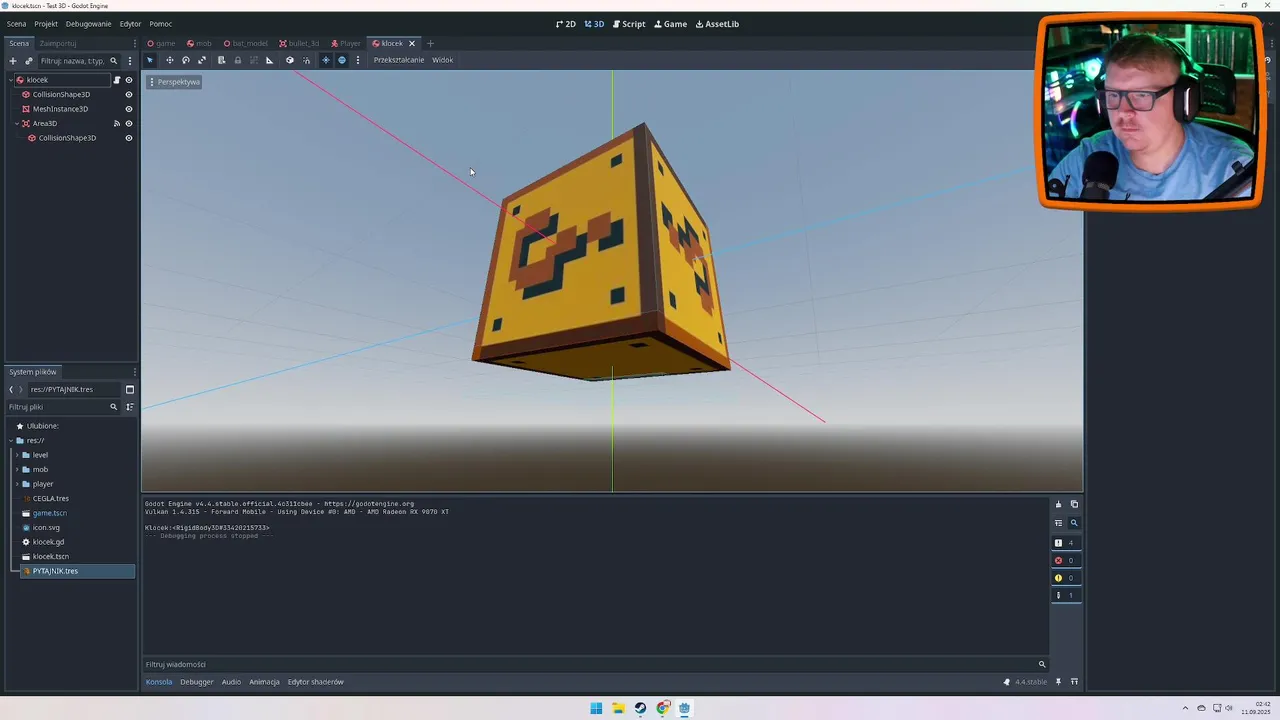The height and width of the screenshot is (720, 1280).
Task: Open the Przekształcanie menu
Action: point(399,60)
